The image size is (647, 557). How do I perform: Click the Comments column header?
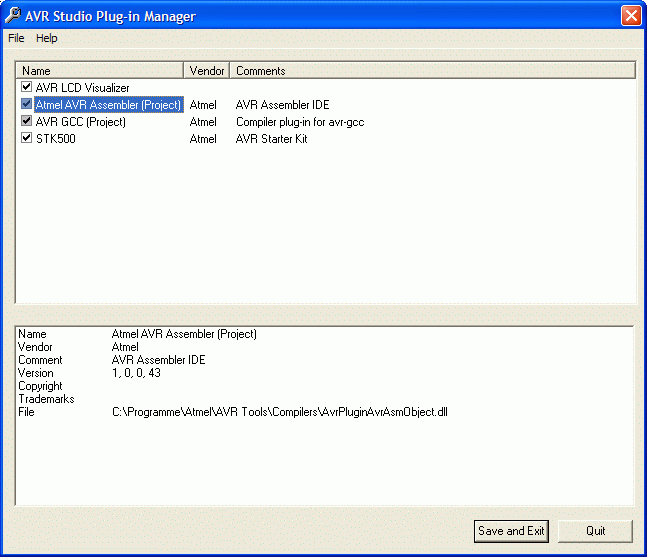tap(432, 71)
